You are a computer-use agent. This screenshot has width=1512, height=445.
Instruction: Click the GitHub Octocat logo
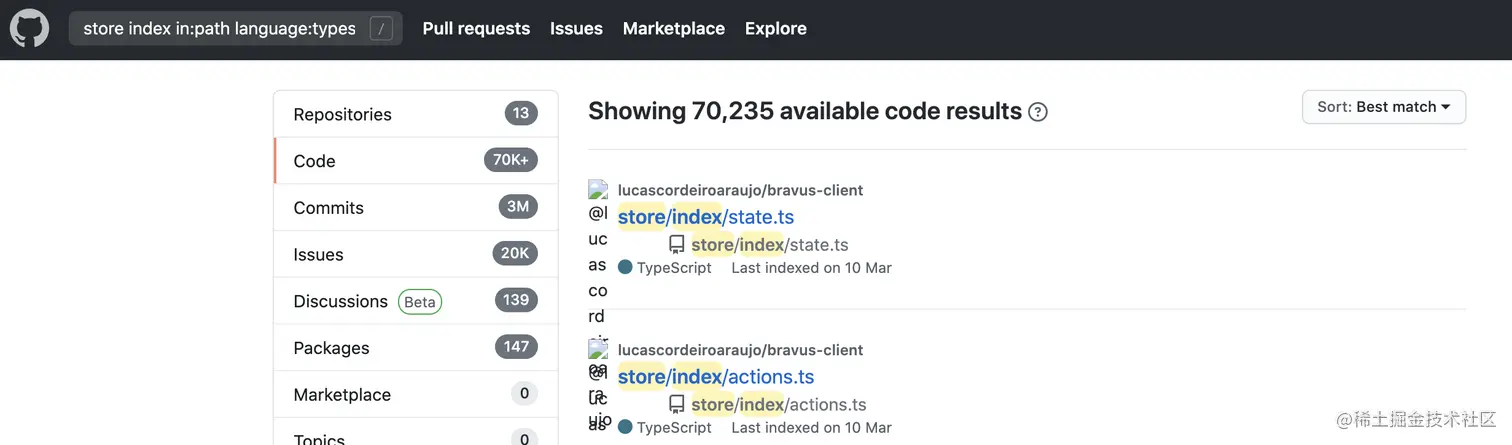click(x=29, y=29)
